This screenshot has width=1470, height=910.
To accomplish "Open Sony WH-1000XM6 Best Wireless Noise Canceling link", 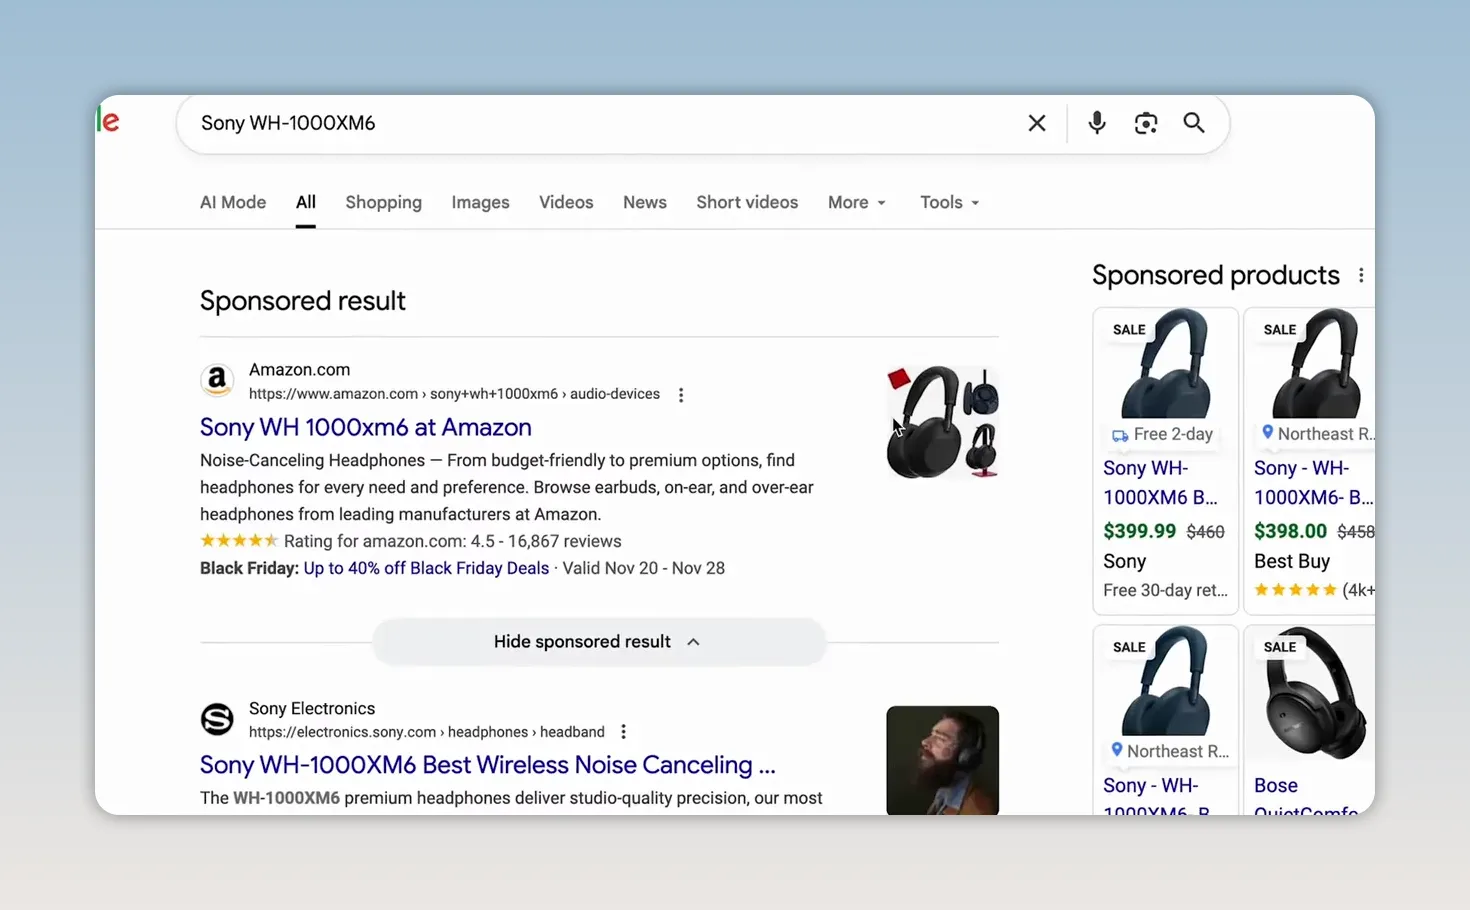I will tap(488, 765).
